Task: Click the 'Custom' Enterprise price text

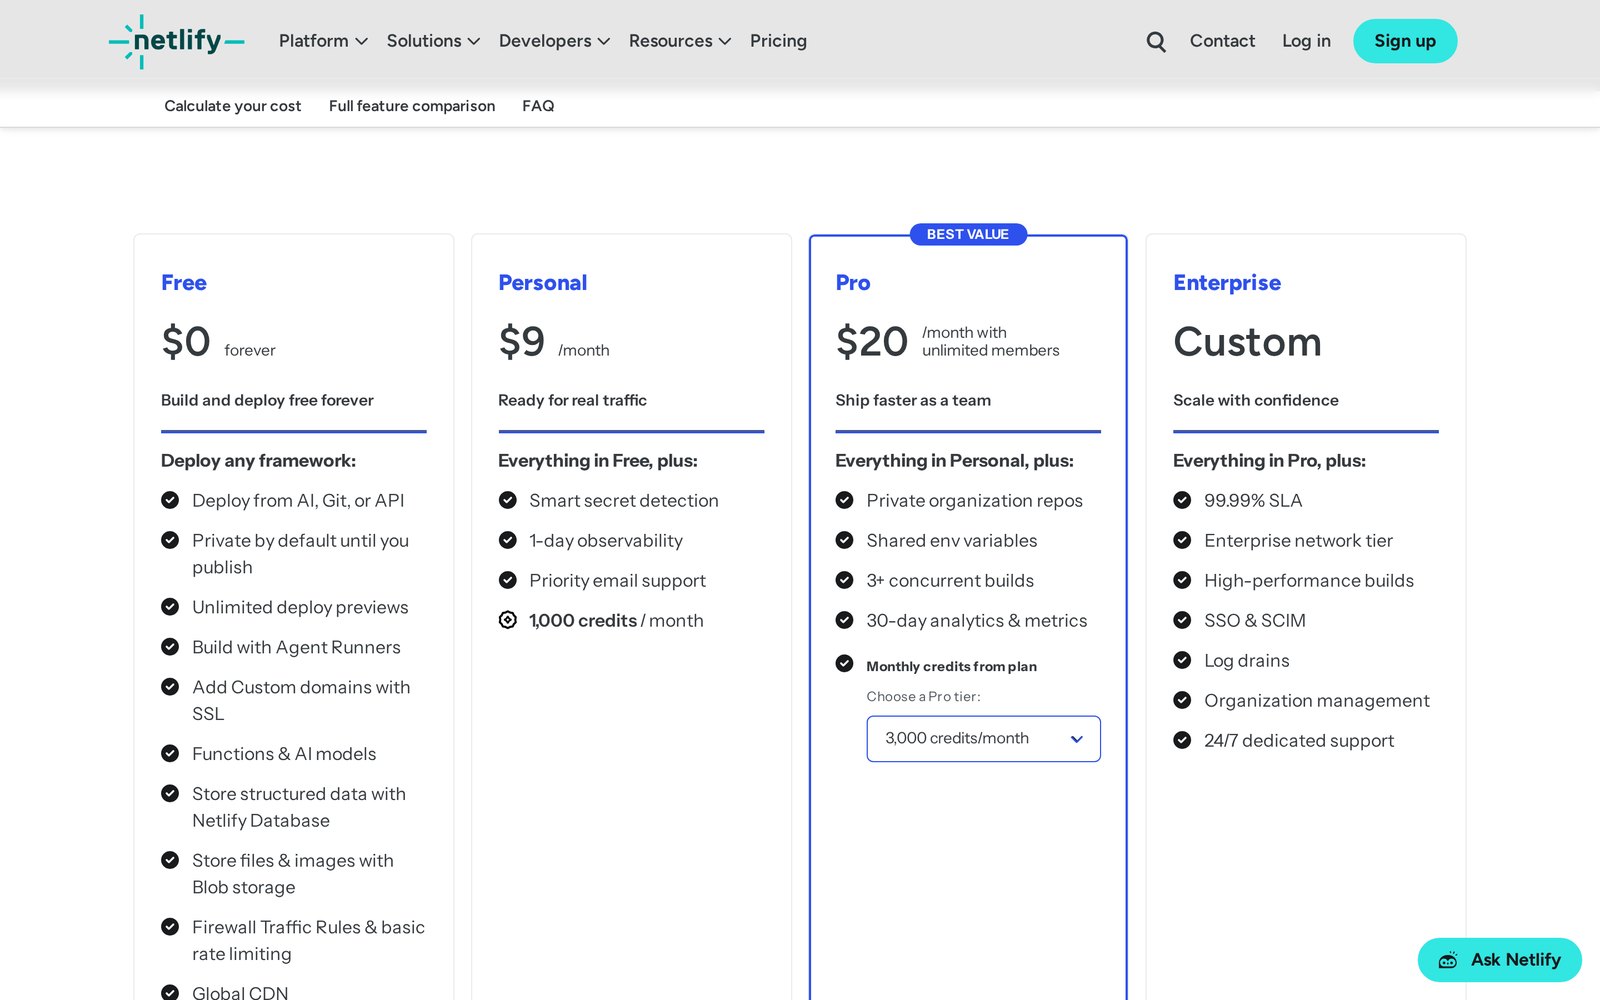Action: pyautogui.click(x=1247, y=342)
